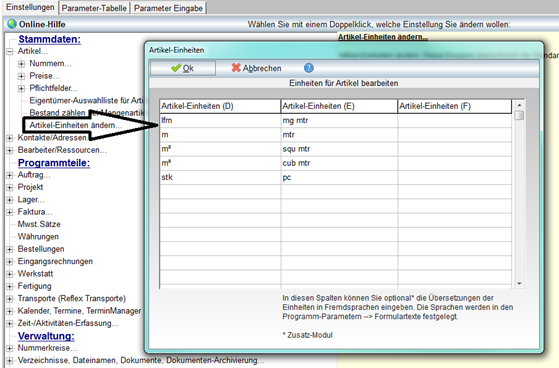
Task: Click the table scrollbar up arrow
Action: 519,105
